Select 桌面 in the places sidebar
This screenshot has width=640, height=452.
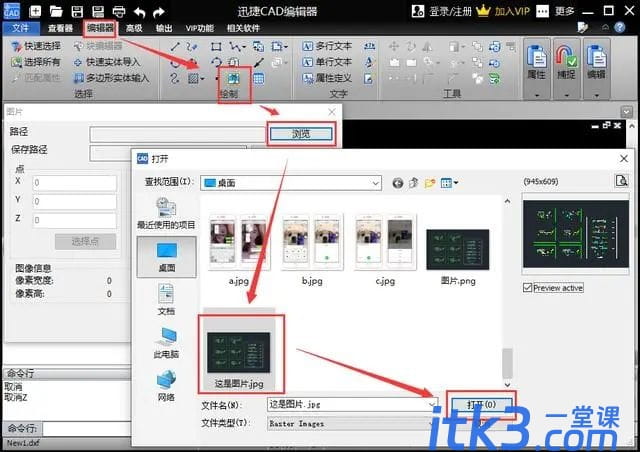coord(167,256)
